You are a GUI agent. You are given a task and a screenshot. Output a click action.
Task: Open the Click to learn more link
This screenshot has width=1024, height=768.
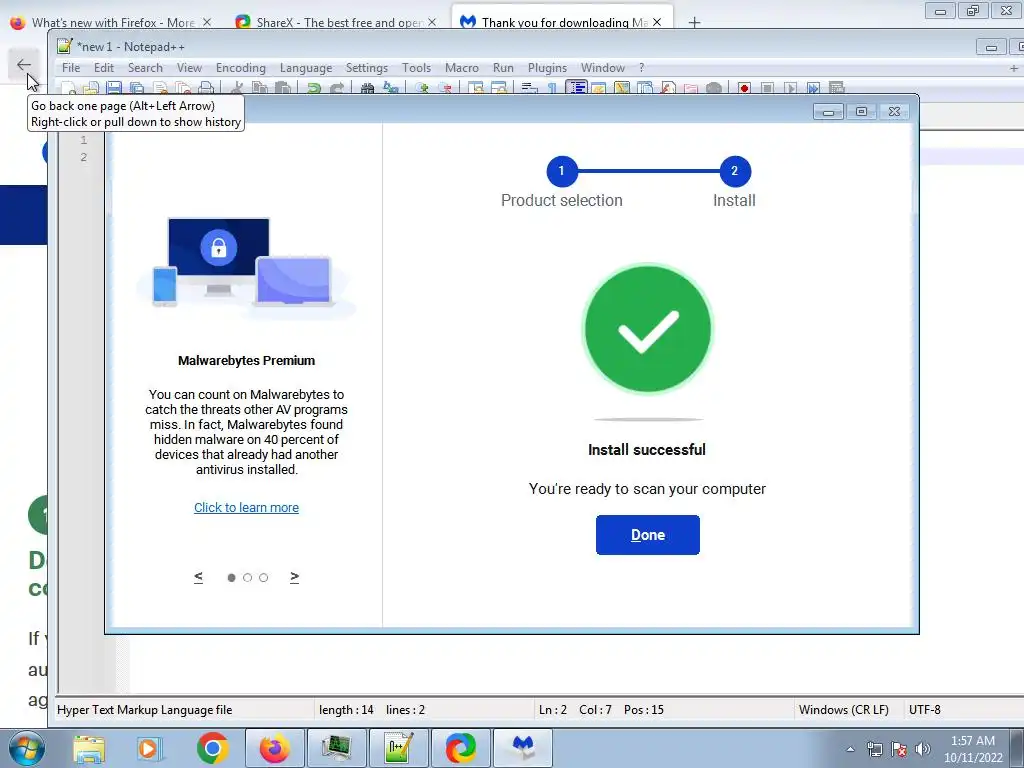(246, 507)
